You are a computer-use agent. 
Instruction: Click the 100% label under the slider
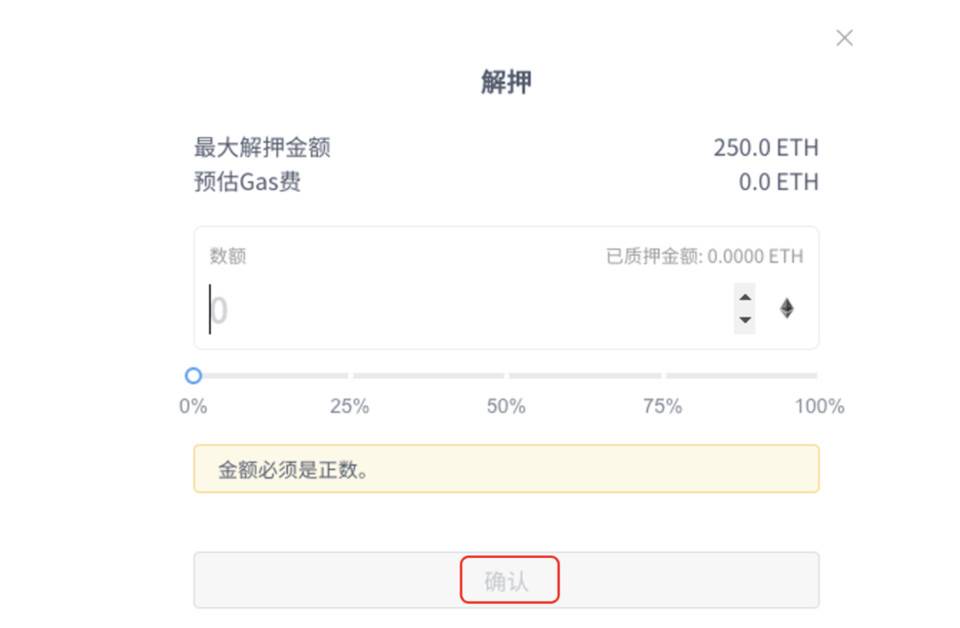click(x=818, y=406)
